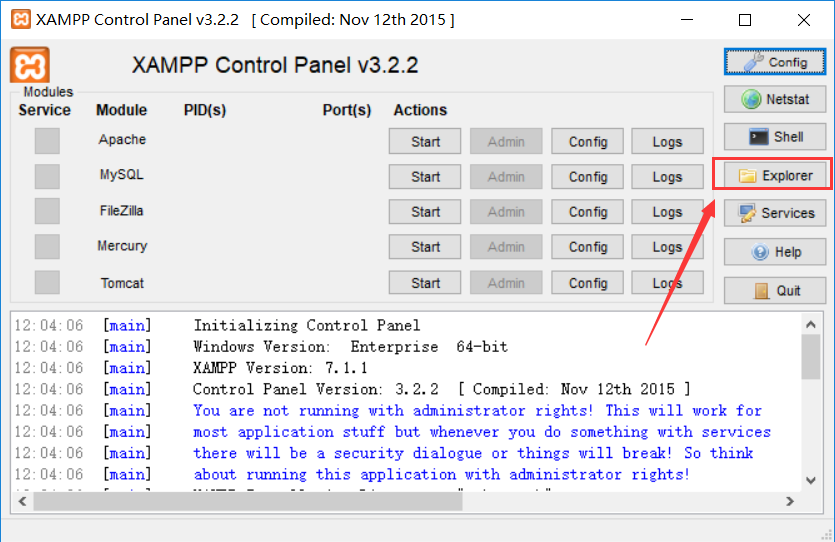Viewport: 835px width, 542px height.
Task: Click the Quit button
Action: point(775,290)
